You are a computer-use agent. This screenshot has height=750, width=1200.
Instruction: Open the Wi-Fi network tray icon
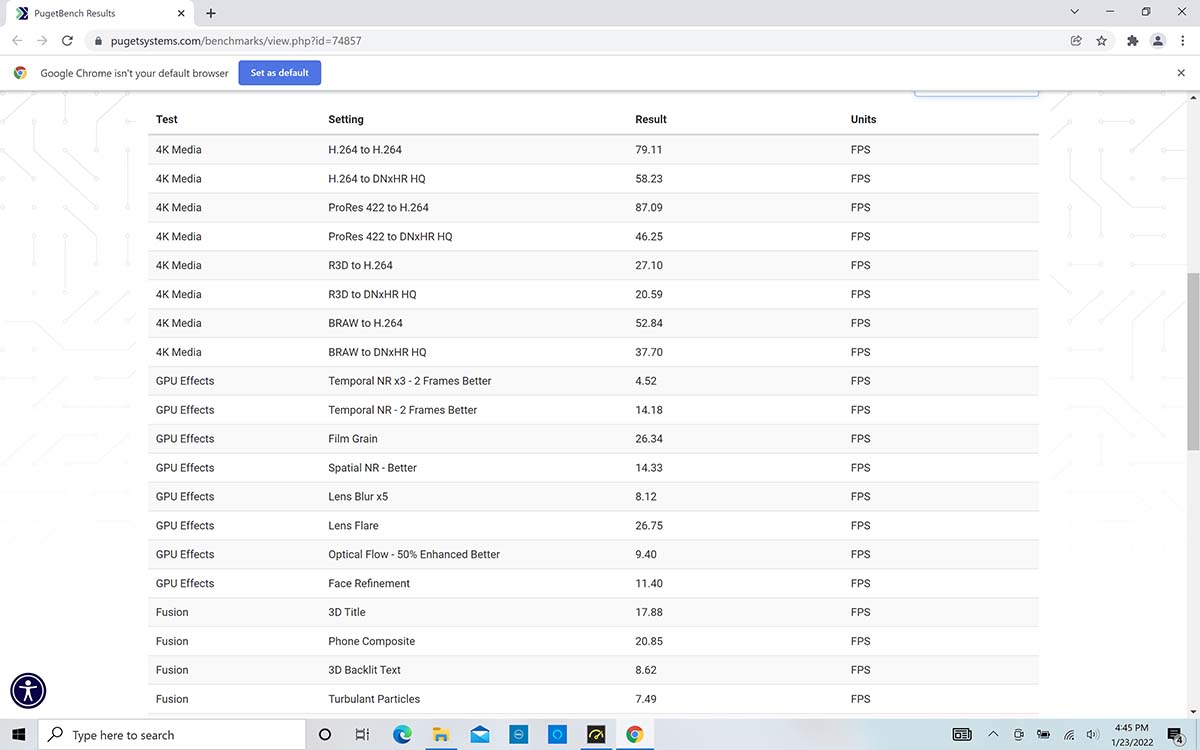click(1069, 735)
